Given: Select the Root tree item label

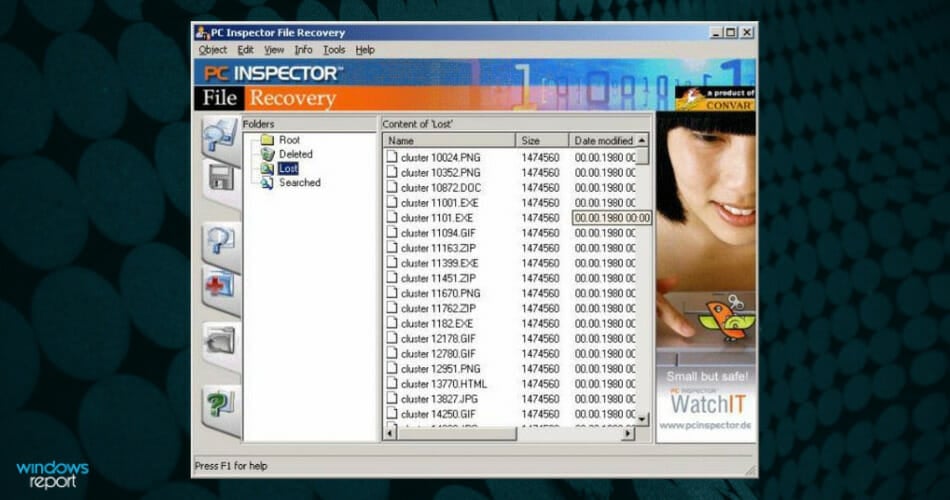Looking at the screenshot, I should [289, 140].
